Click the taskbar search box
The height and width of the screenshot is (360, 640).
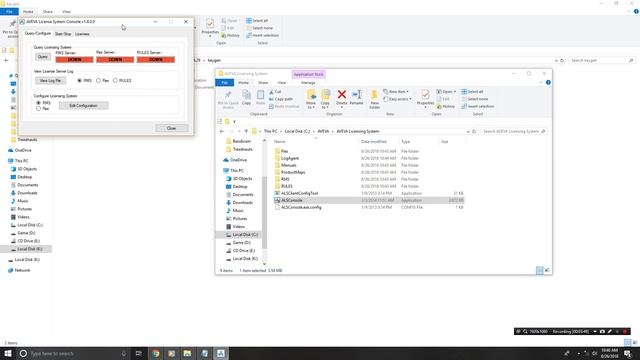click(x=73, y=353)
